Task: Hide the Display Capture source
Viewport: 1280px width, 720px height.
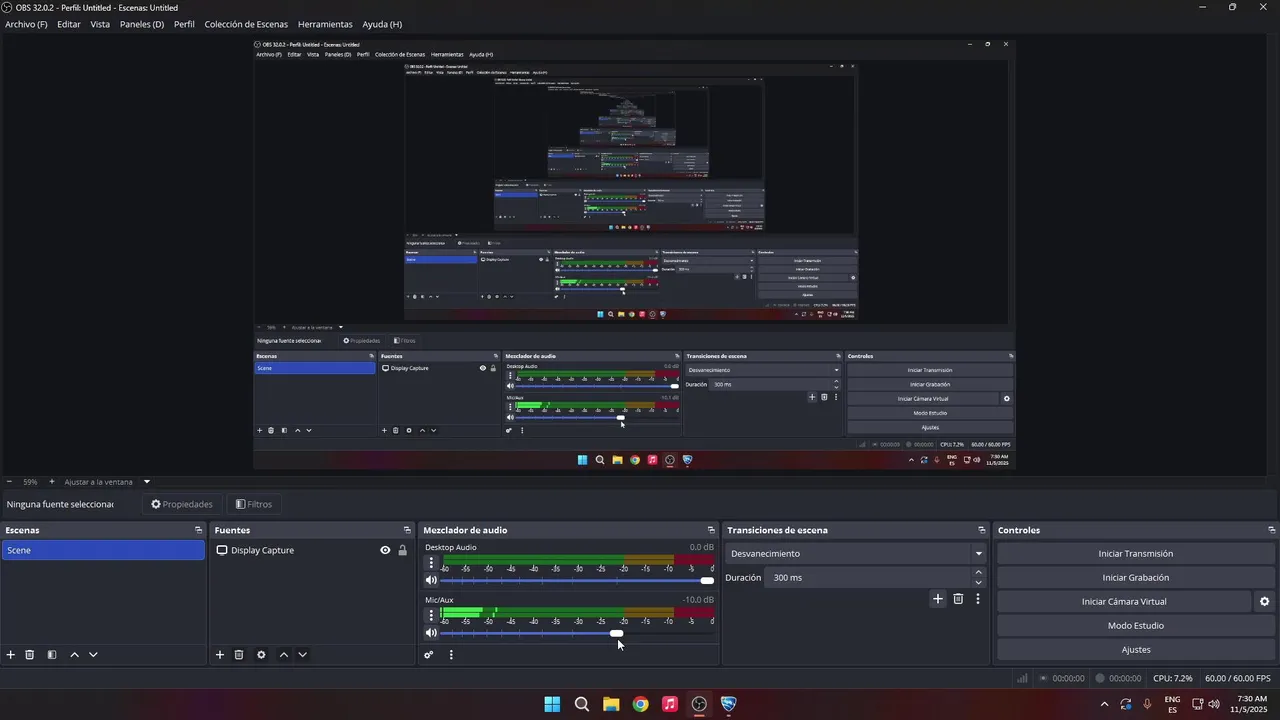Action: point(385,550)
